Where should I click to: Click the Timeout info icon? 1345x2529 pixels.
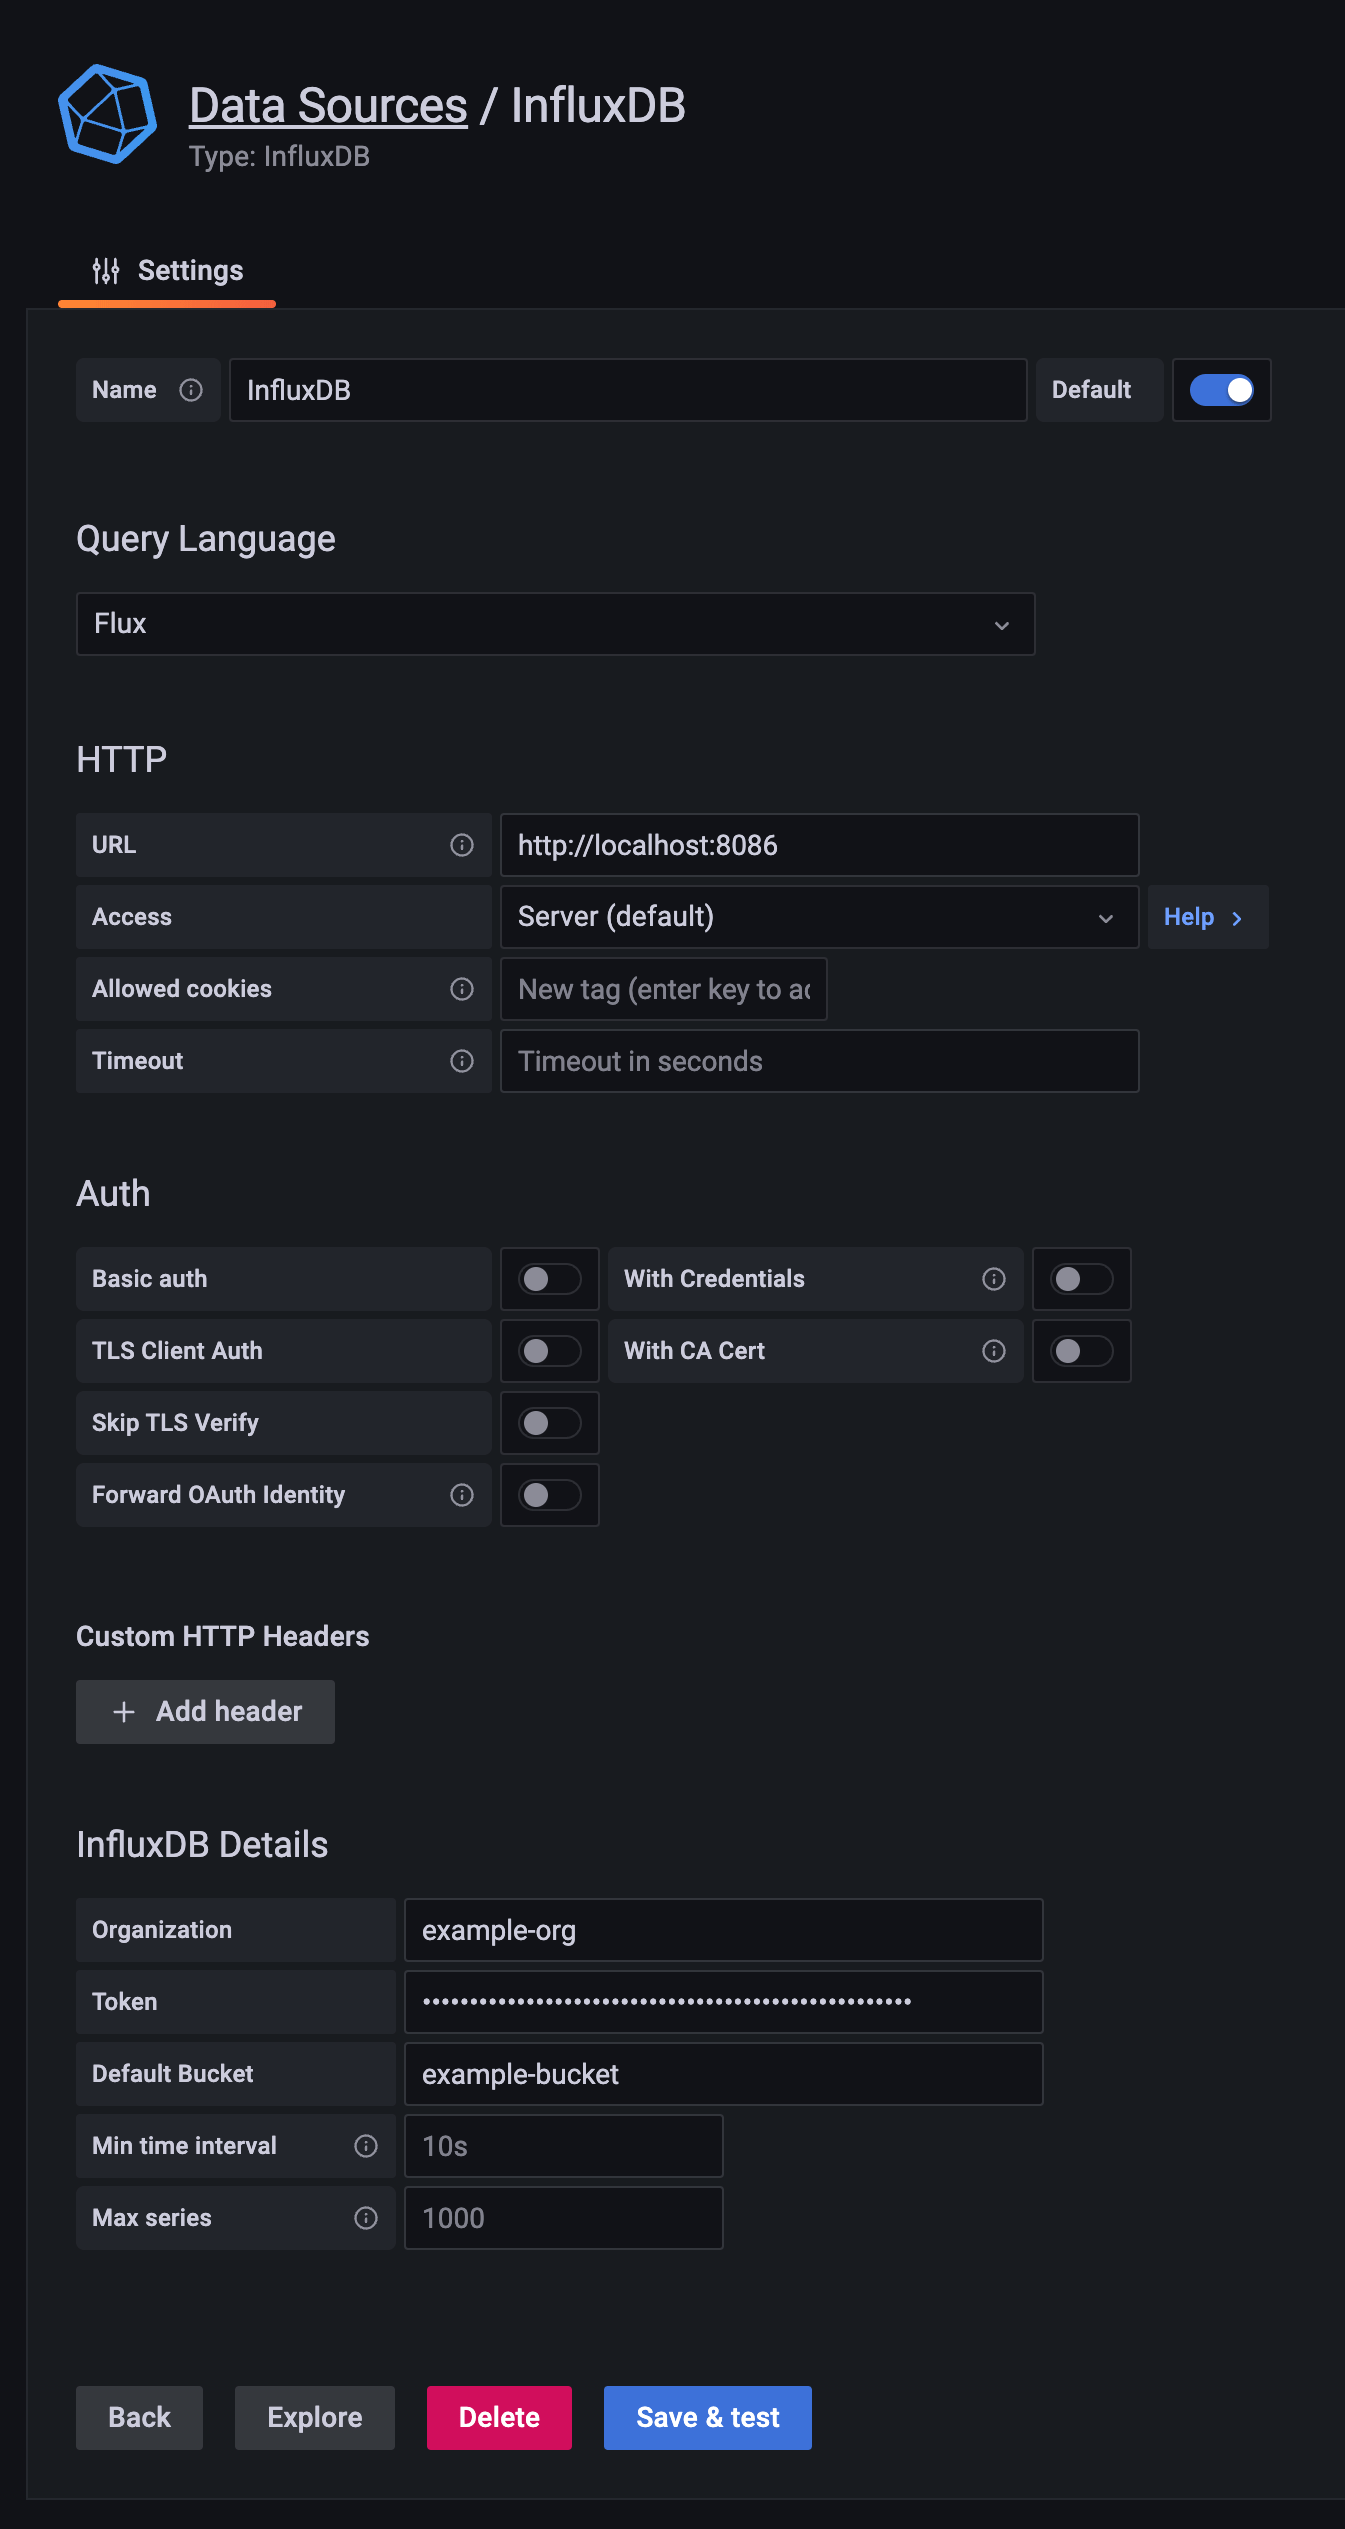tap(462, 1061)
